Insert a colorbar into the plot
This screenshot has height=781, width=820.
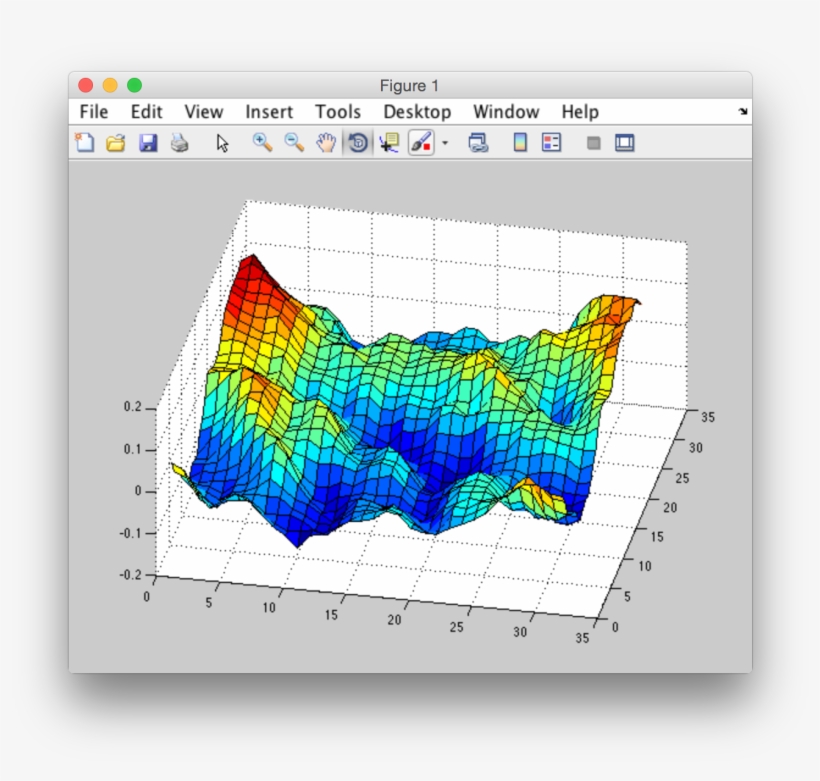pos(519,143)
